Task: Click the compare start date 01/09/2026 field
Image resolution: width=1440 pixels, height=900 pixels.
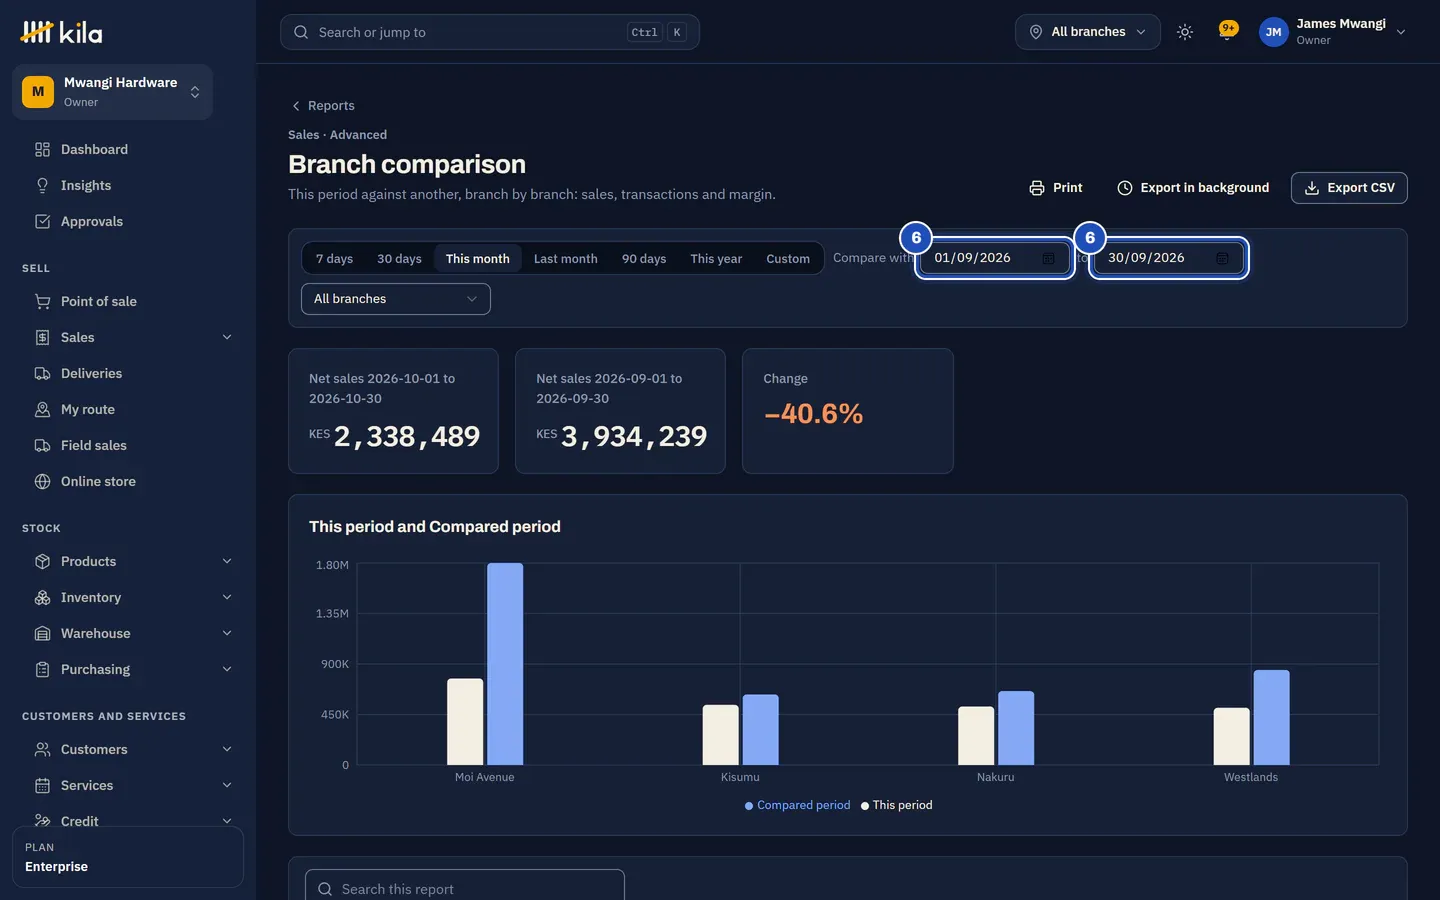Action: point(994,258)
